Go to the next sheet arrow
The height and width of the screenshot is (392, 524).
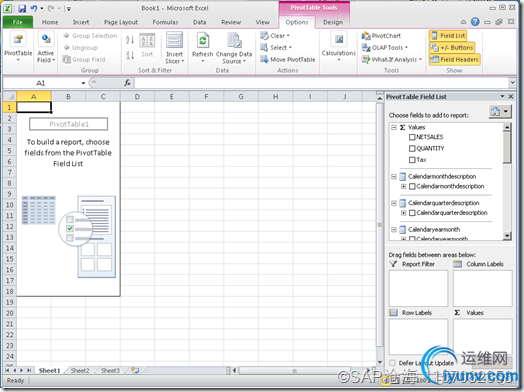click(21, 370)
